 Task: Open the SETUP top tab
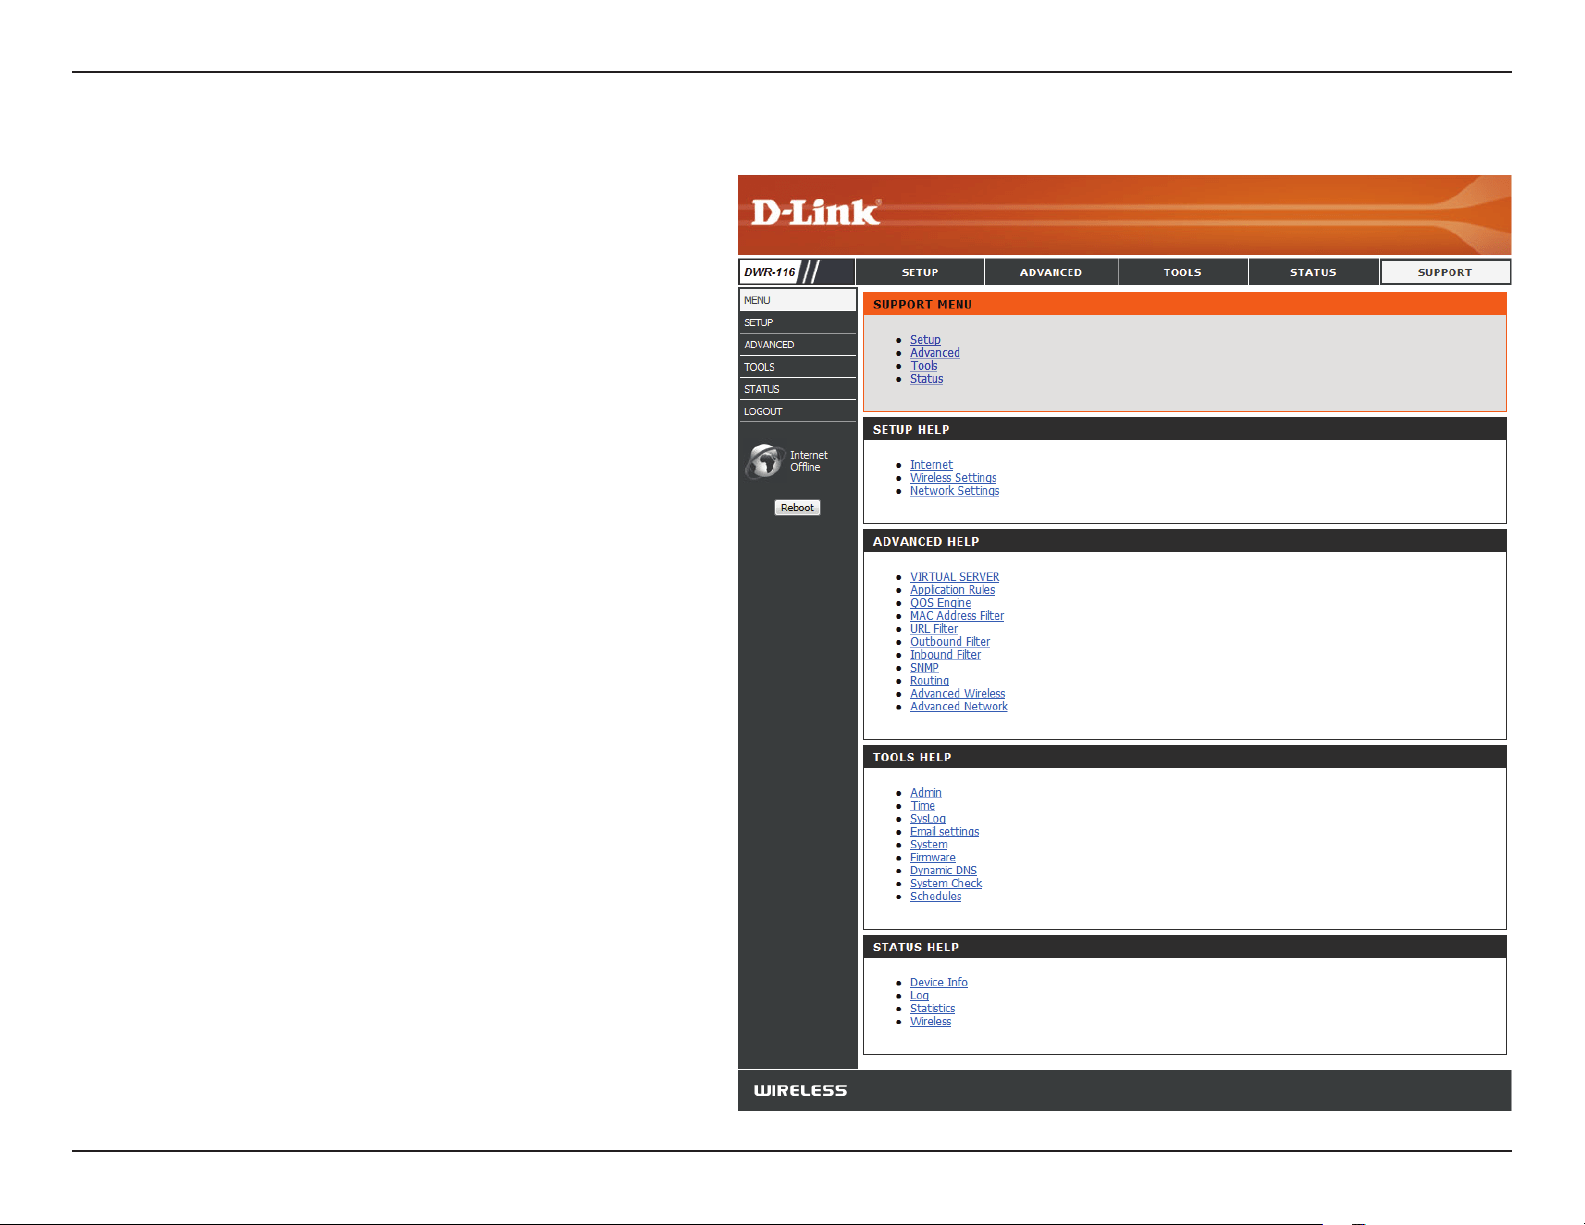920,272
